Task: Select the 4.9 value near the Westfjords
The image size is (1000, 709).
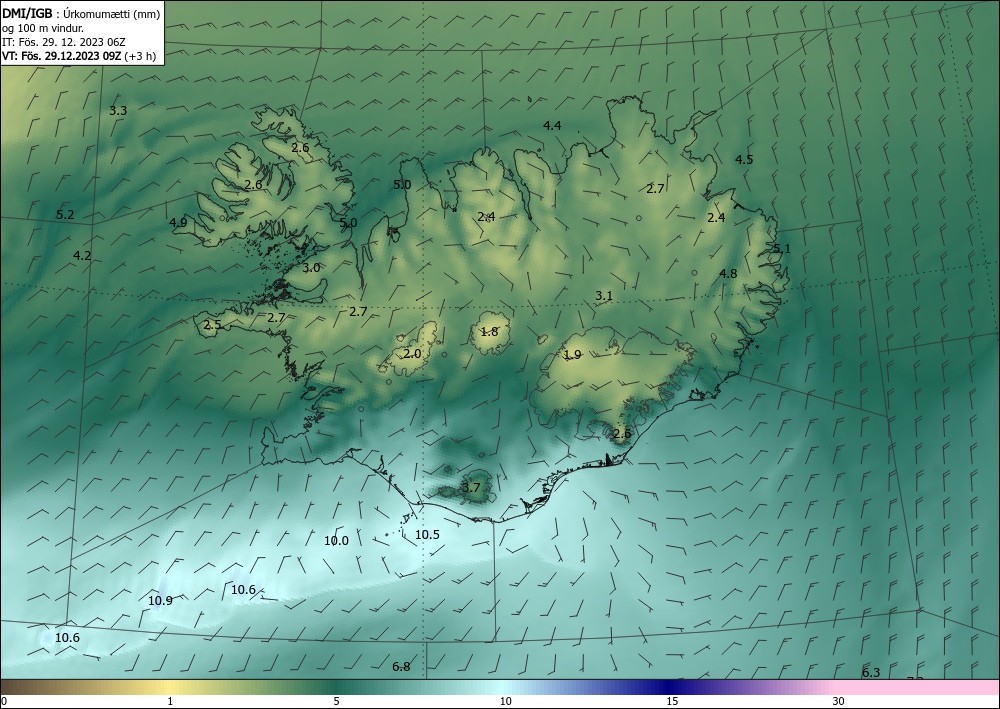Action: pos(178,223)
